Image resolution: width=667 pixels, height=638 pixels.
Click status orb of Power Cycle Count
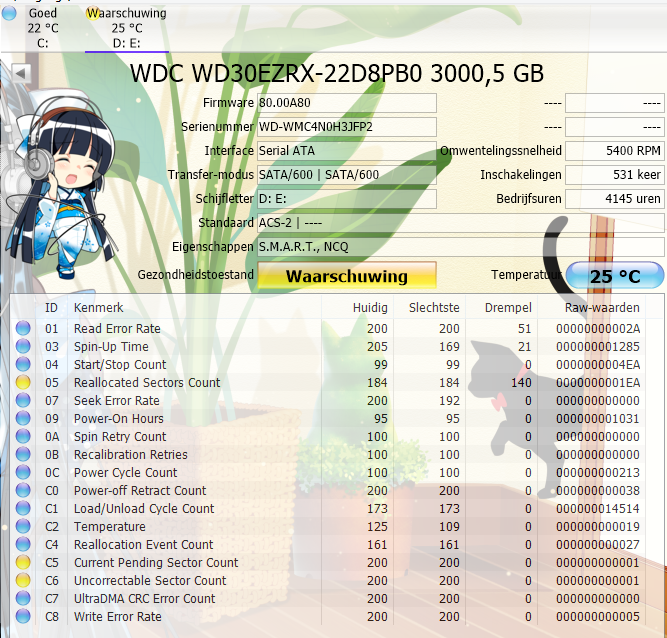[x=23, y=473]
